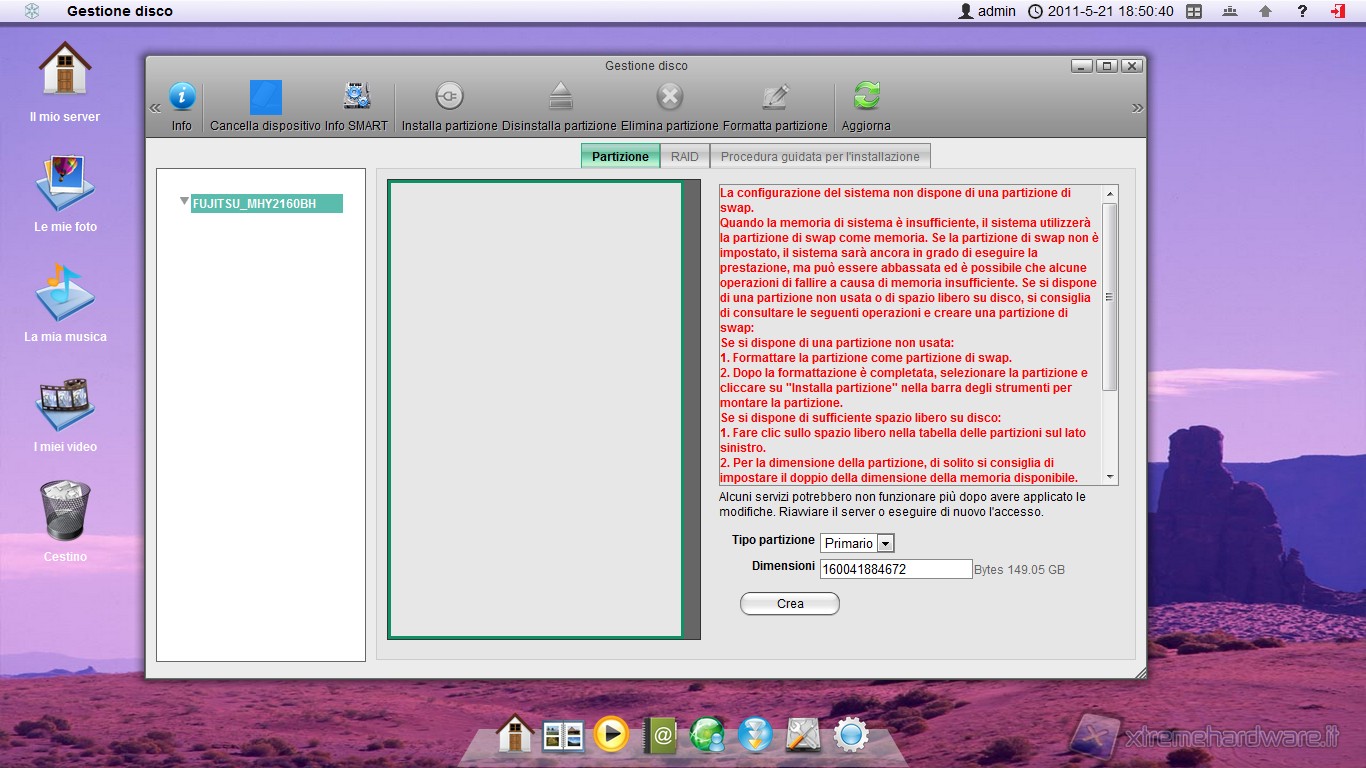The image size is (1366, 768).
Task: Click the Dimensioni size input field
Action: pyautogui.click(x=895, y=569)
